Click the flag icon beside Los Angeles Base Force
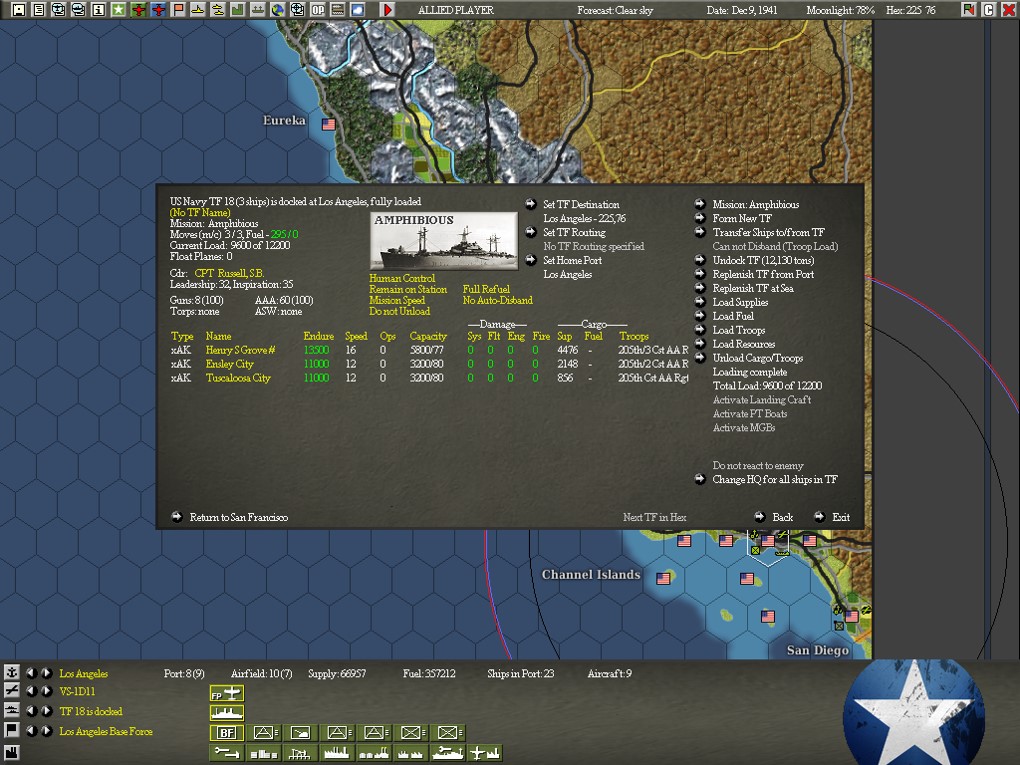Image resolution: width=1020 pixels, height=765 pixels. (x=12, y=730)
